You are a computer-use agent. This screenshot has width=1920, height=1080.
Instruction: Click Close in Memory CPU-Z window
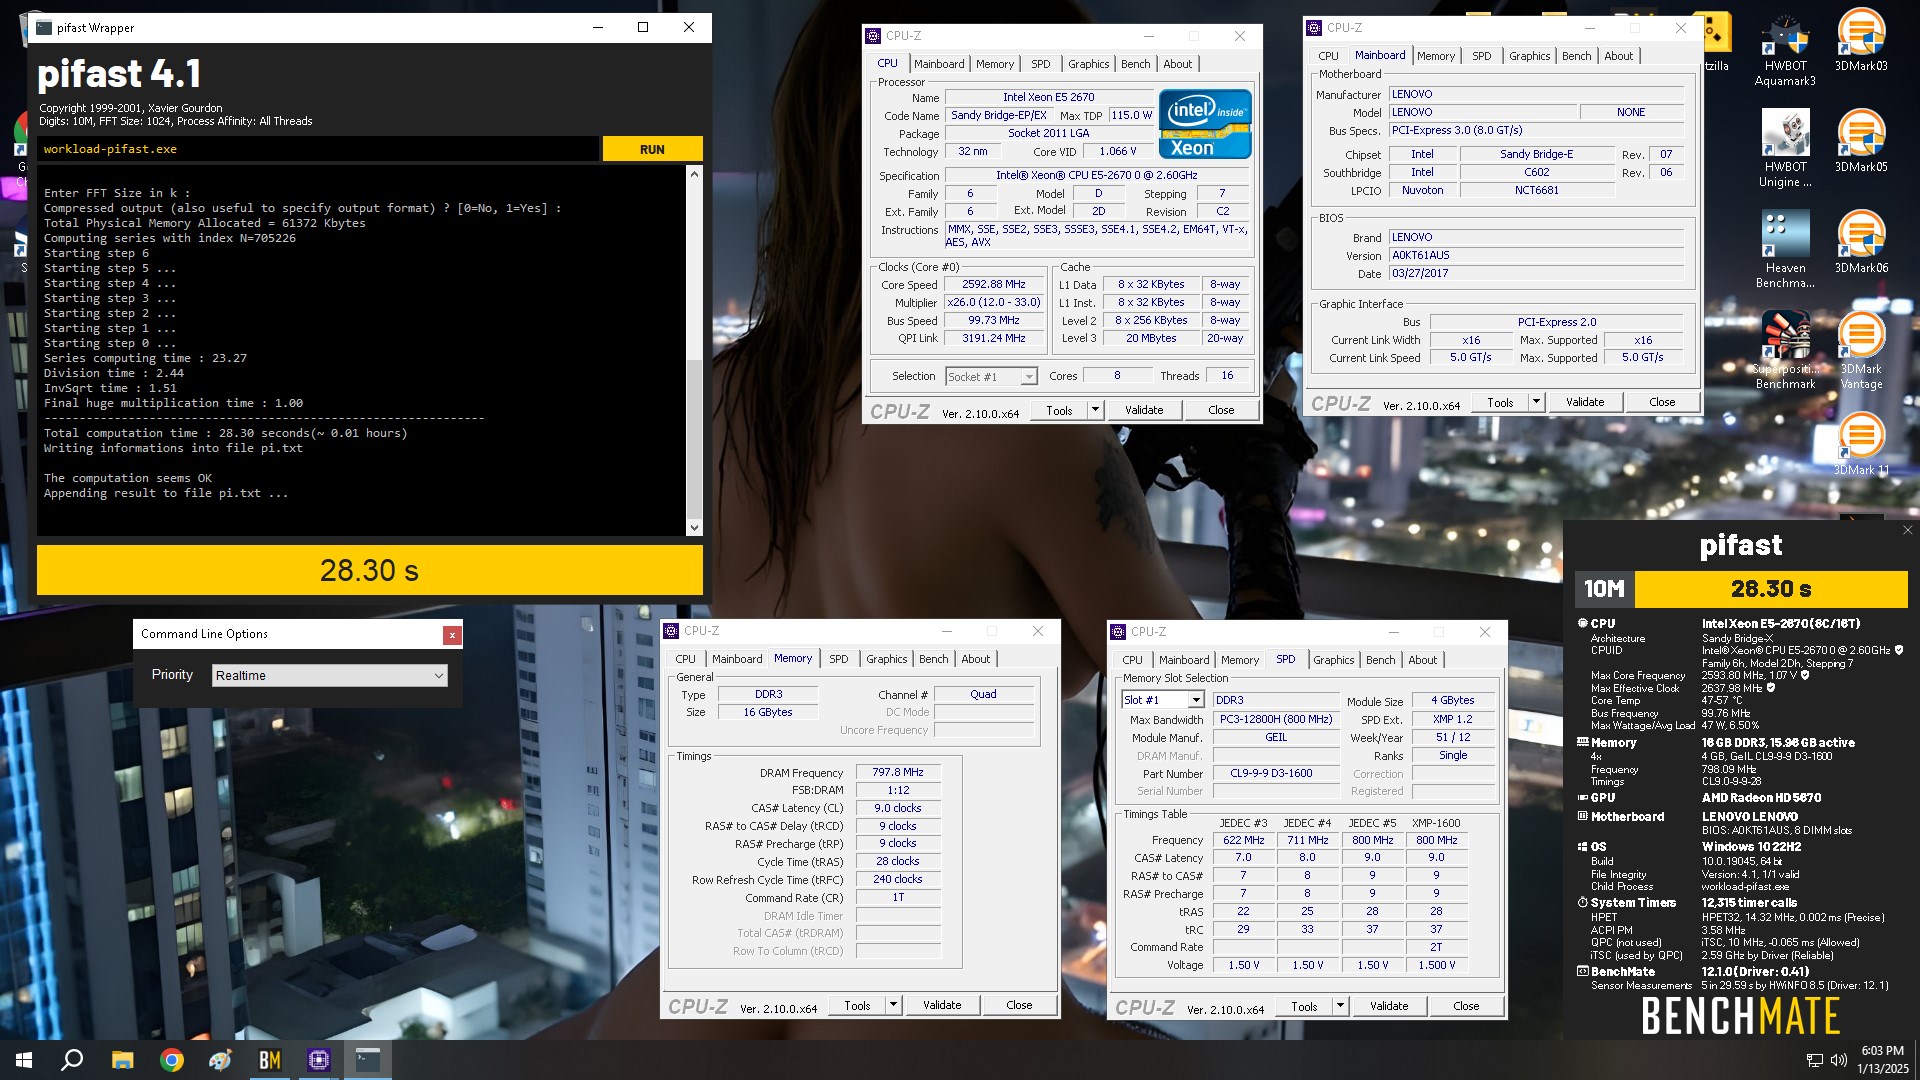click(1019, 1005)
